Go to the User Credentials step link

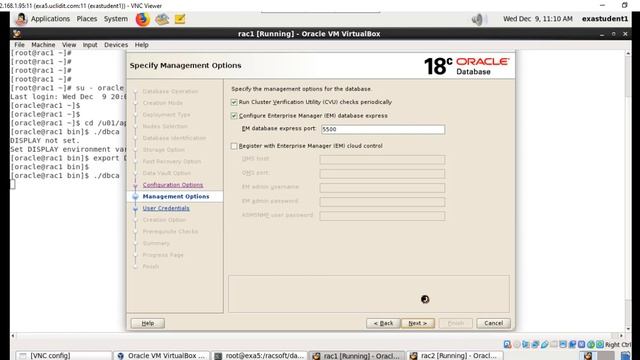(166, 208)
